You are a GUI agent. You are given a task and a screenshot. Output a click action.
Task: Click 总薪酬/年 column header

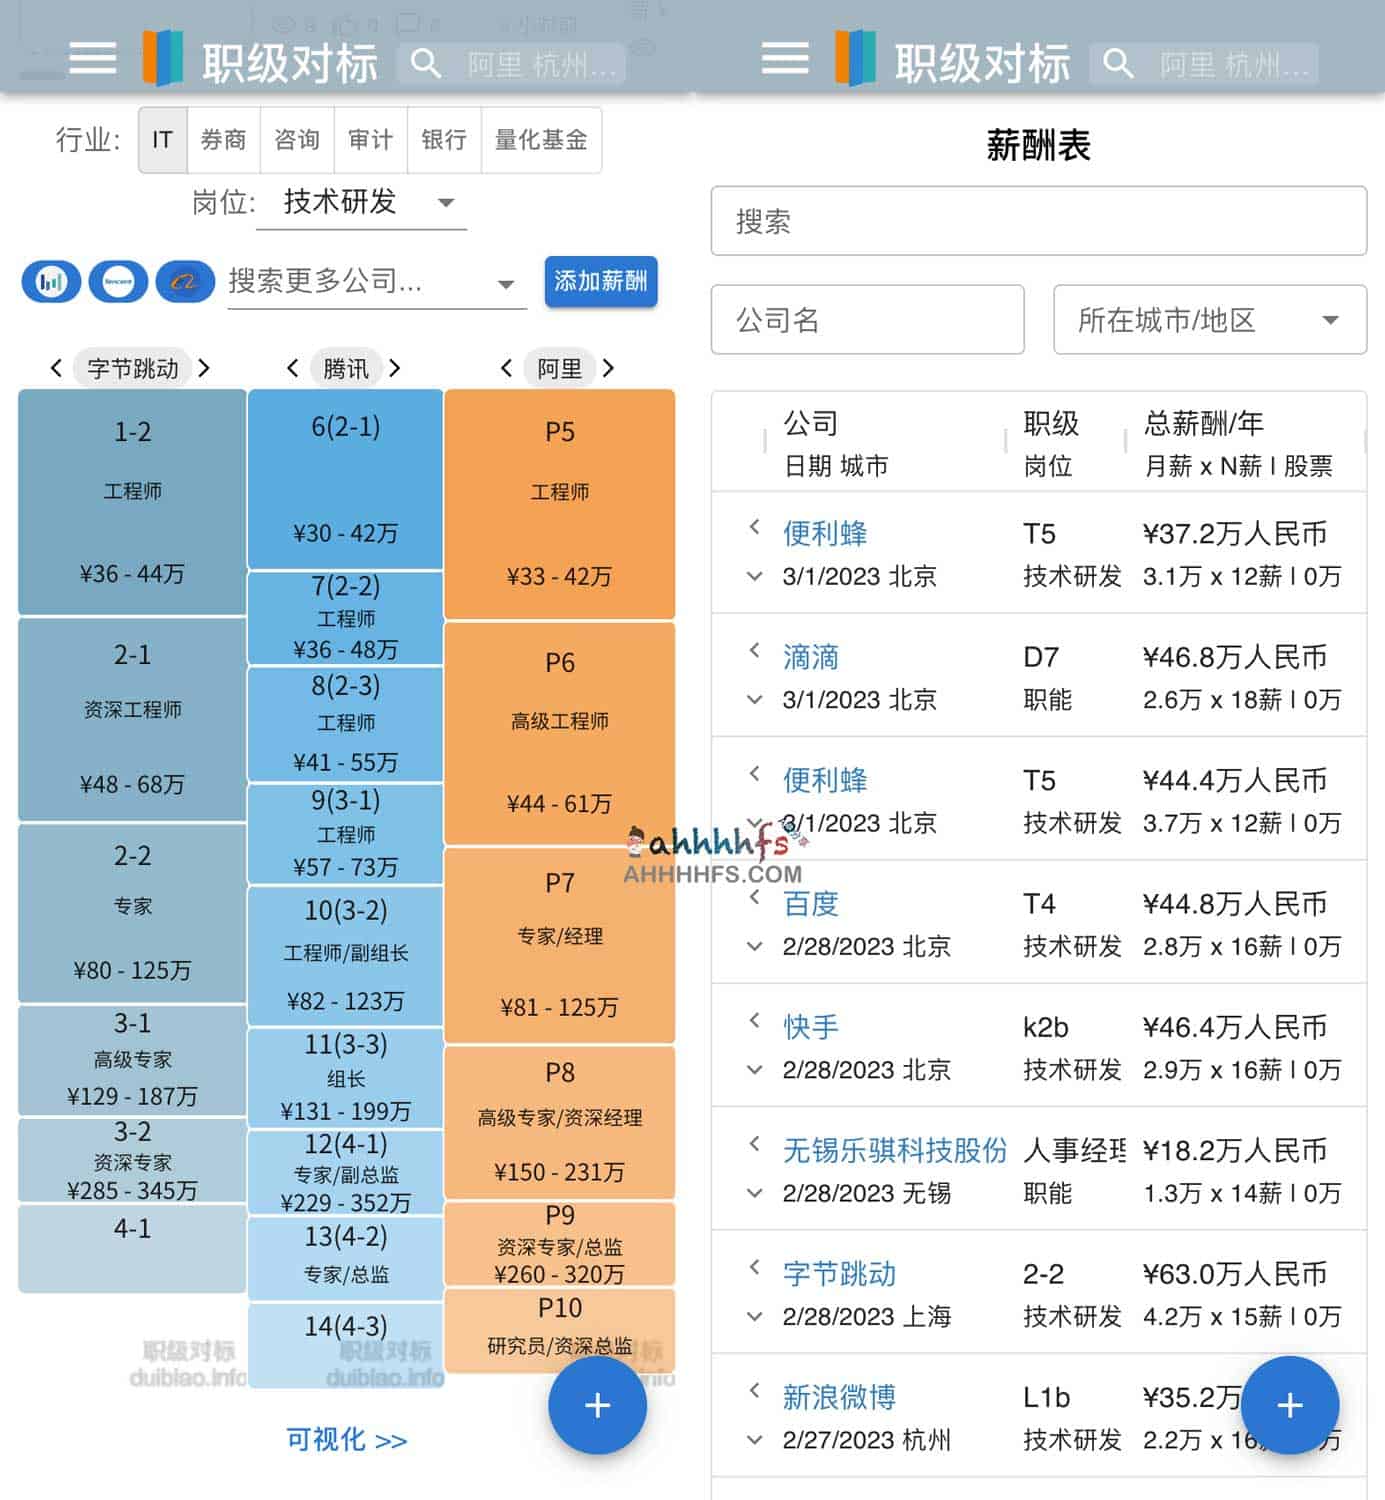point(1204,423)
